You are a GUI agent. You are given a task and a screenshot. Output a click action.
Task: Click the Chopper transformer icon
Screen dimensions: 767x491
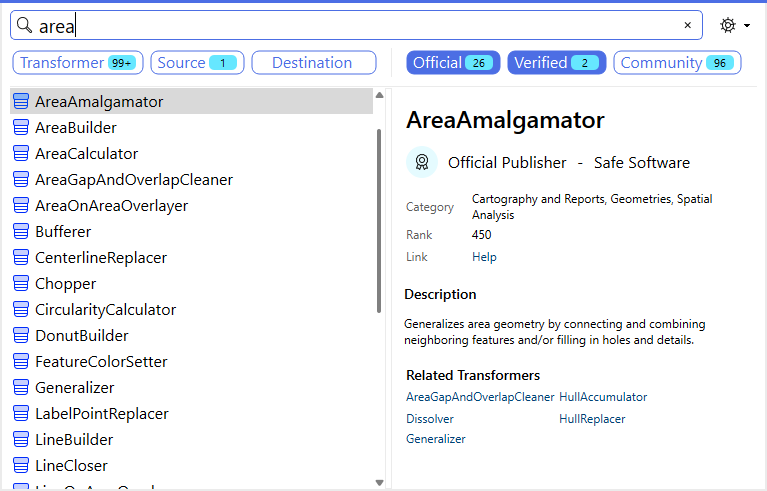click(21, 284)
